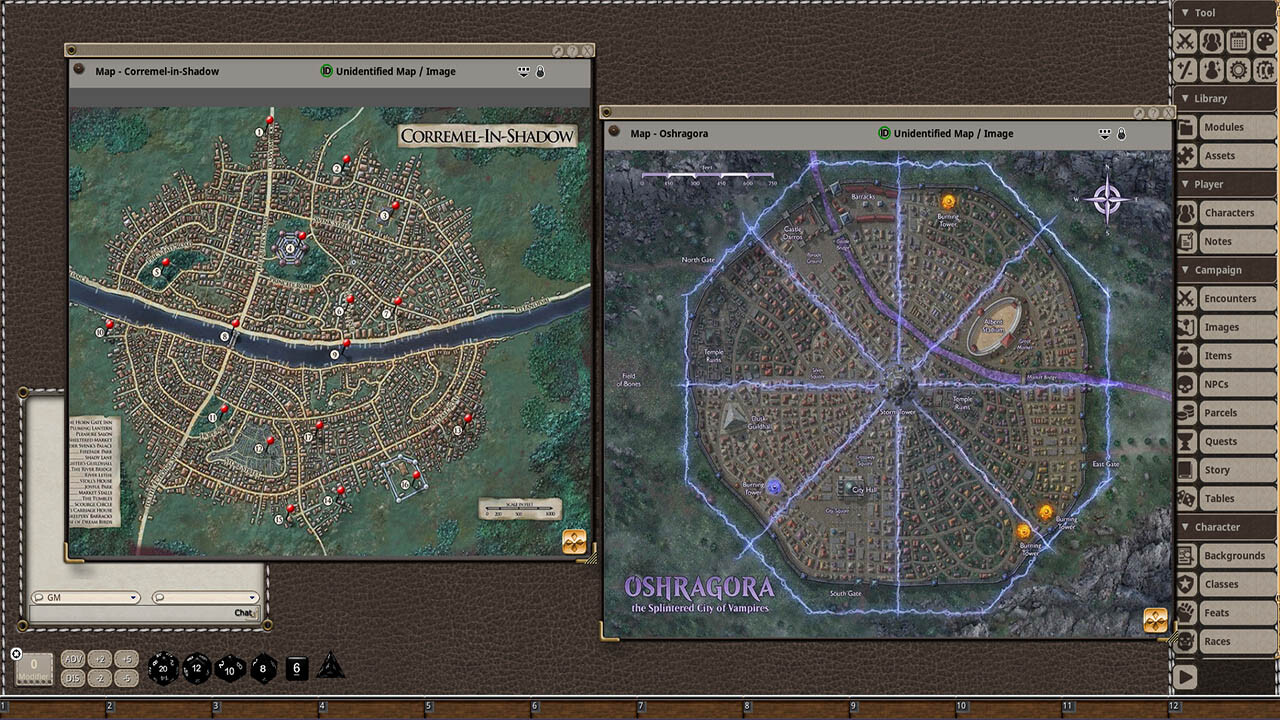Screen dimensions: 1280x720
Task: Toggle the lock icon on Oshragora map header
Action: coord(1121,133)
